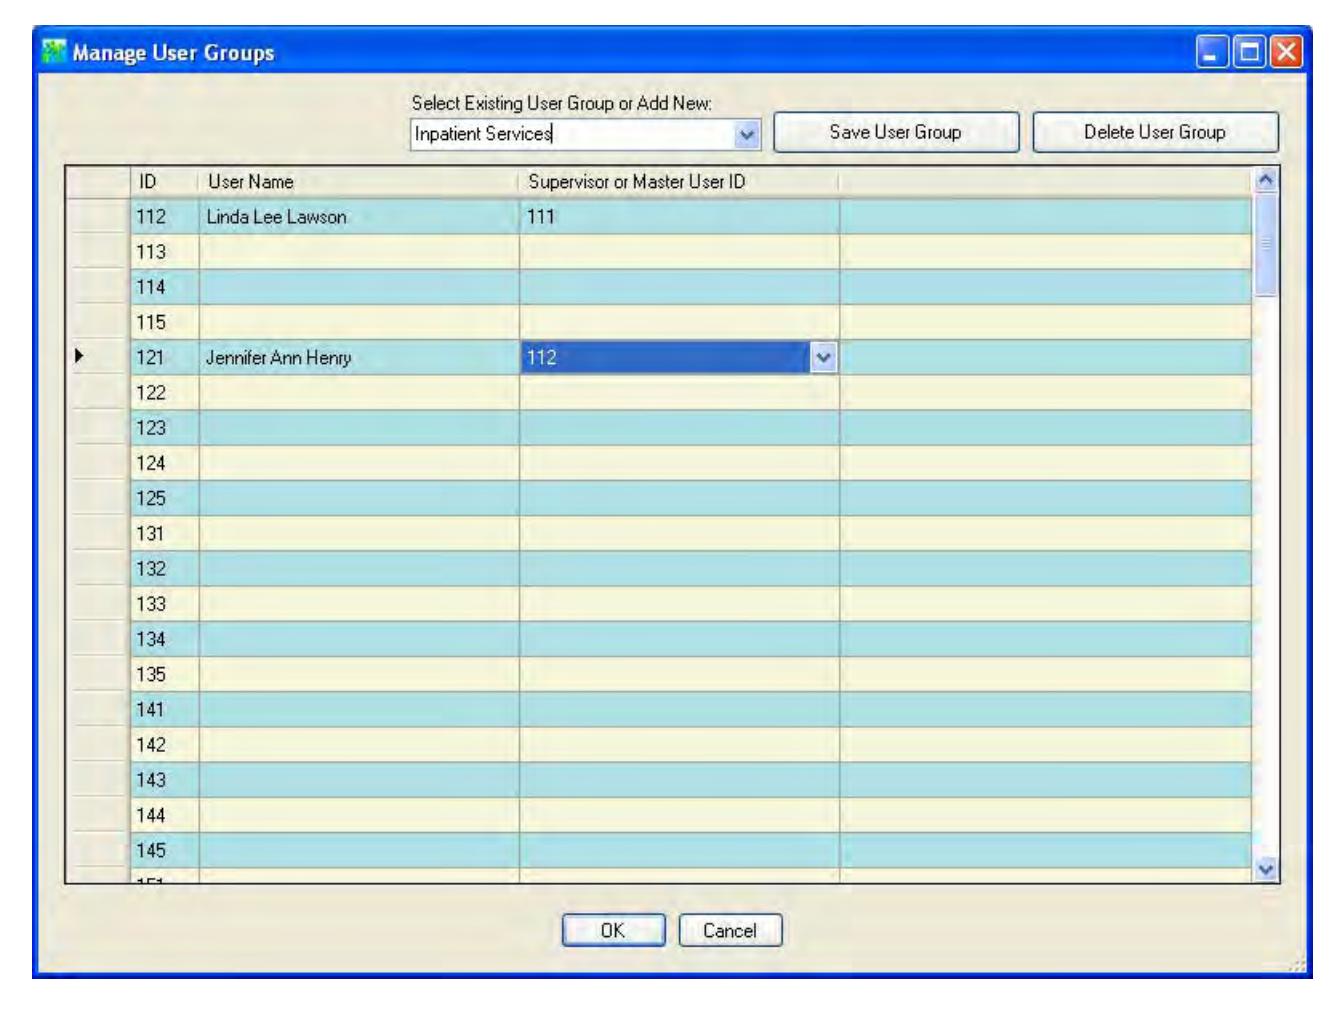The width and height of the screenshot is (1339, 1009).
Task: Click ID cell 123
Action: pyautogui.click(x=165, y=428)
